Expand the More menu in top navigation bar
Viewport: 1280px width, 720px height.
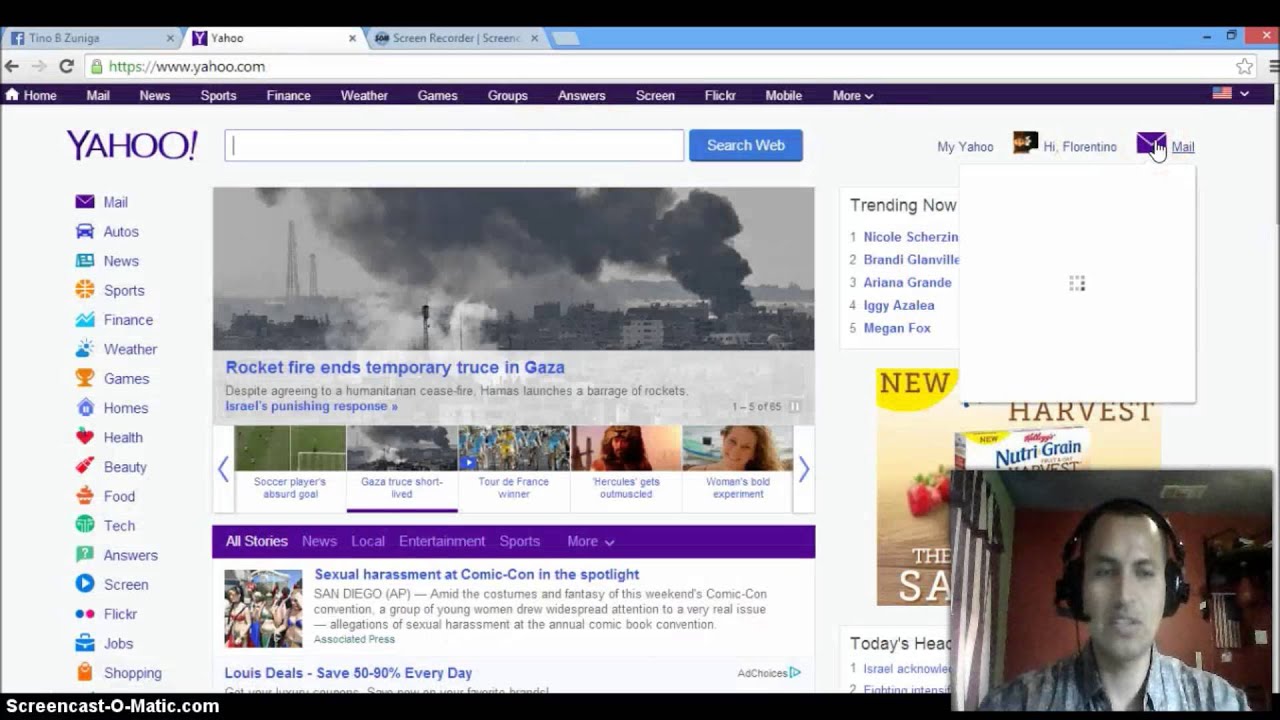tap(853, 96)
